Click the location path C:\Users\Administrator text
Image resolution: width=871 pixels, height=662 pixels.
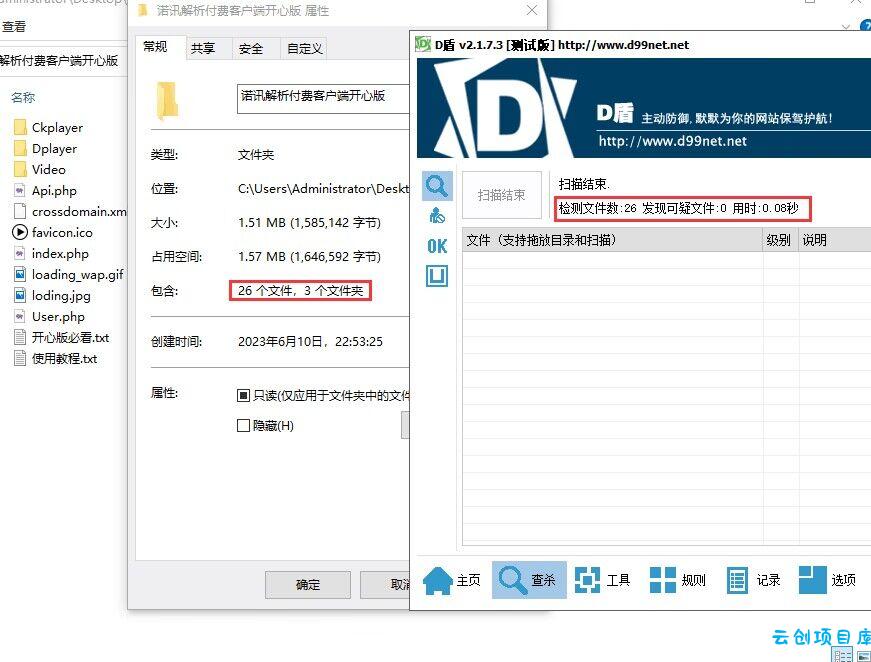click(323, 189)
